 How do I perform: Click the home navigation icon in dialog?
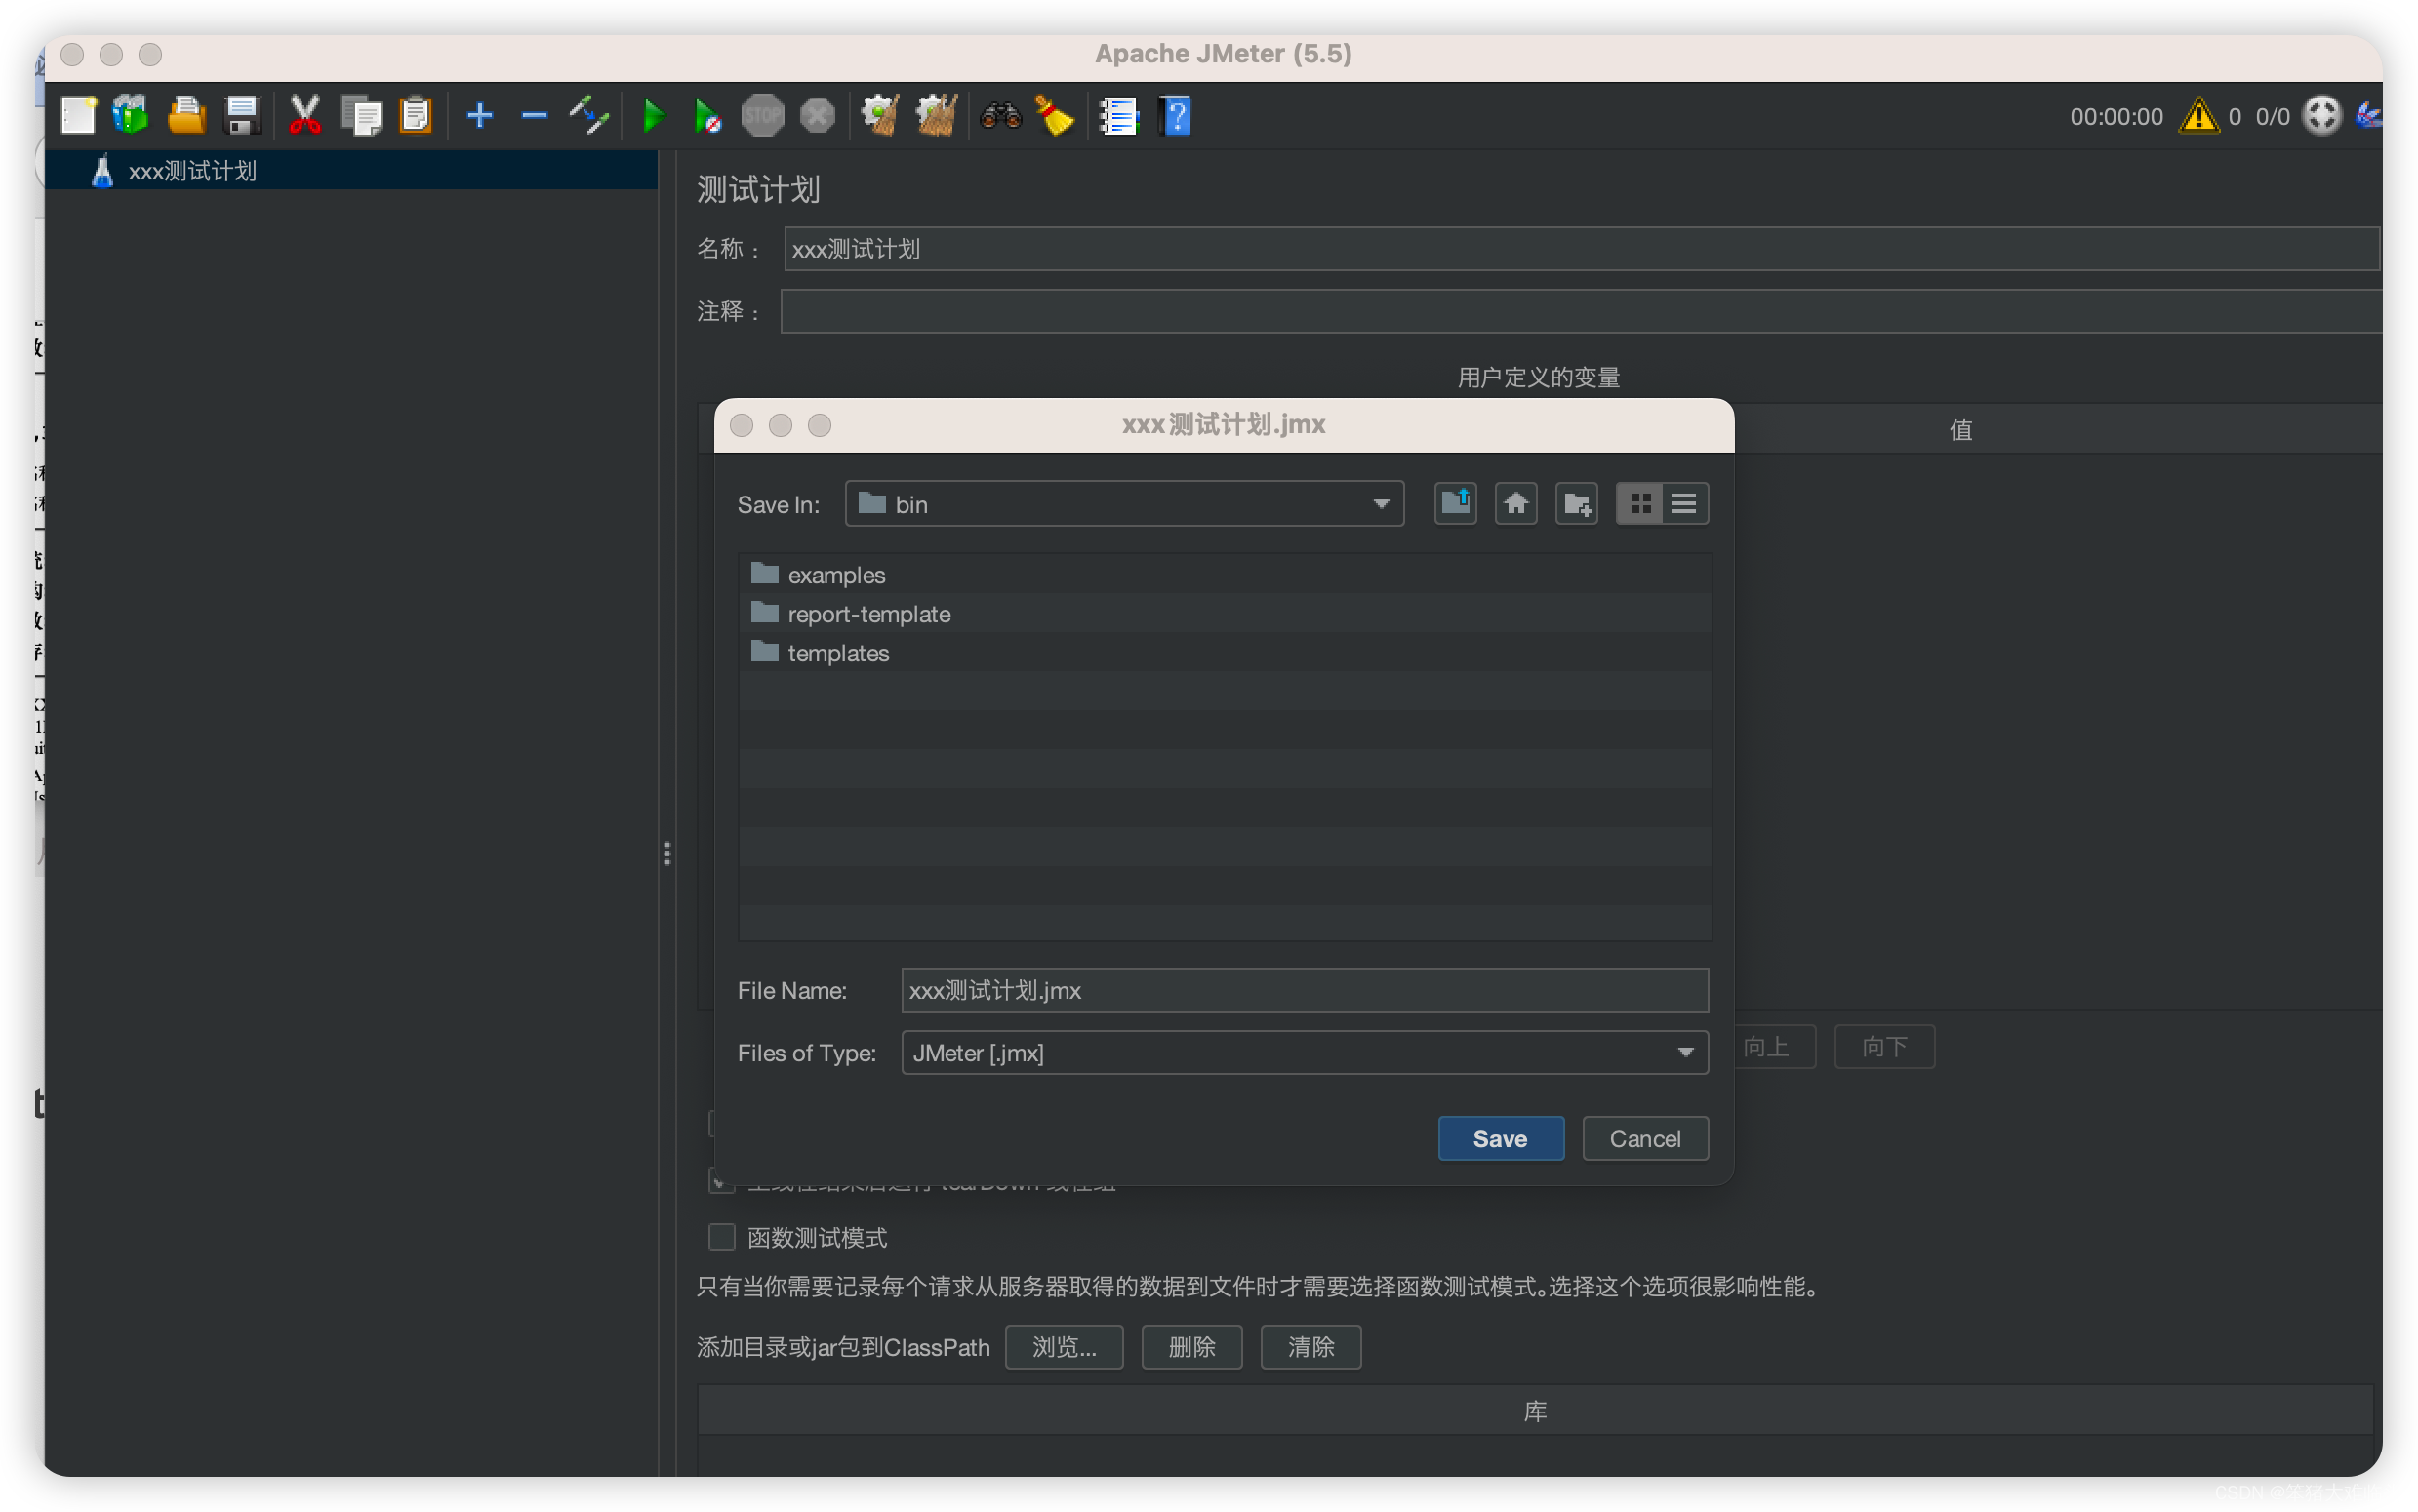(x=1513, y=503)
